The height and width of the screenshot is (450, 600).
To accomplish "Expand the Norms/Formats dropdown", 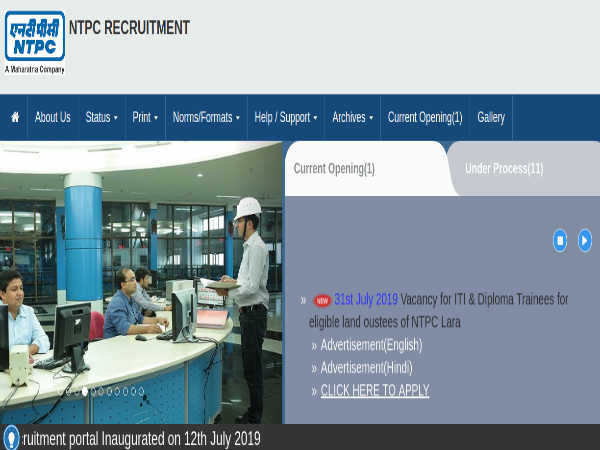I will (x=206, y=117).
